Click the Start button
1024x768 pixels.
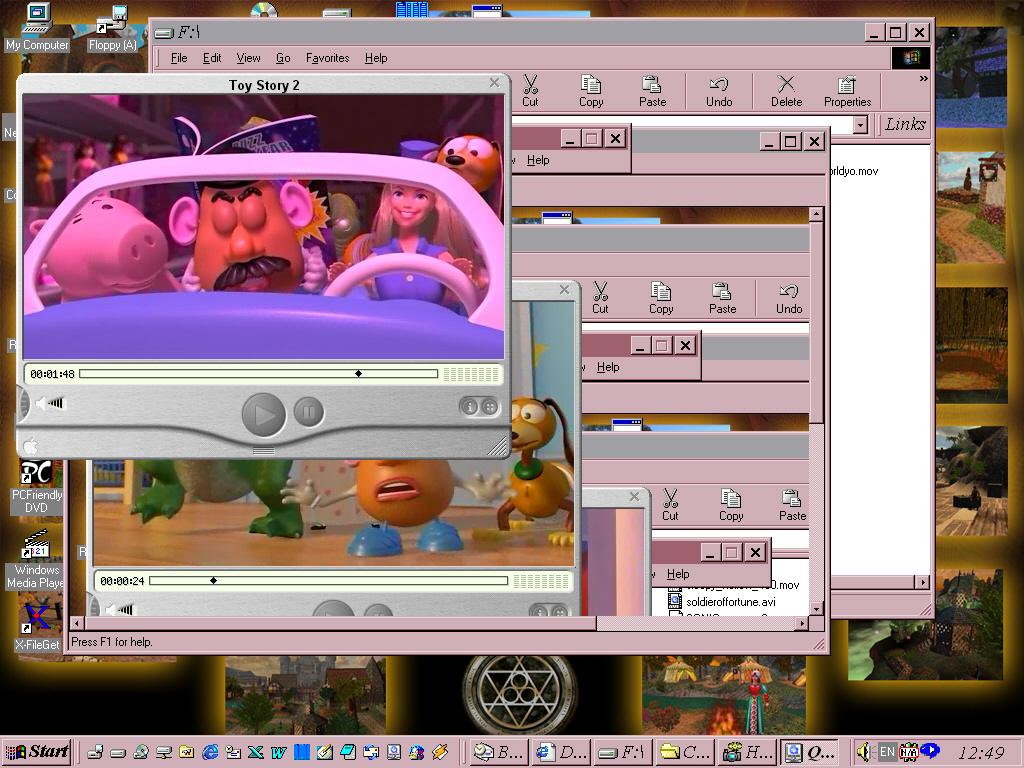tap(37, 752)
